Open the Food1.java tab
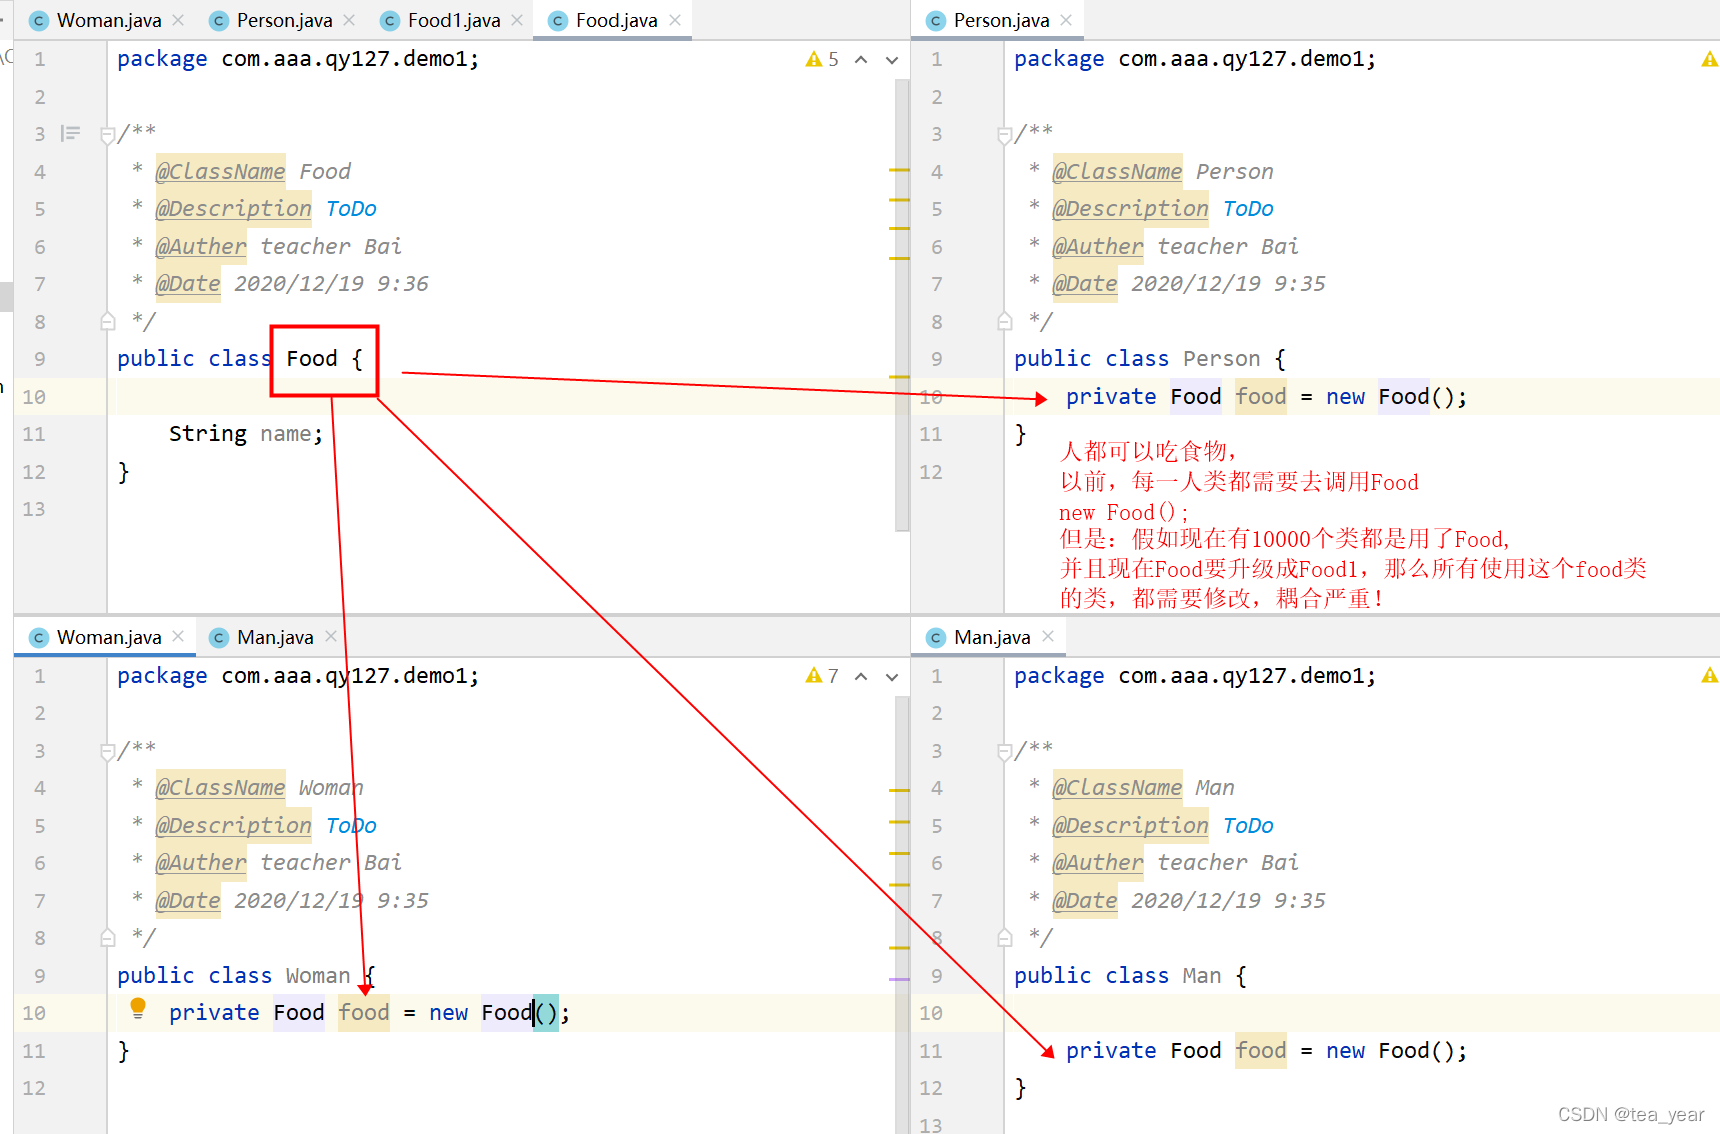 point(442,20)
